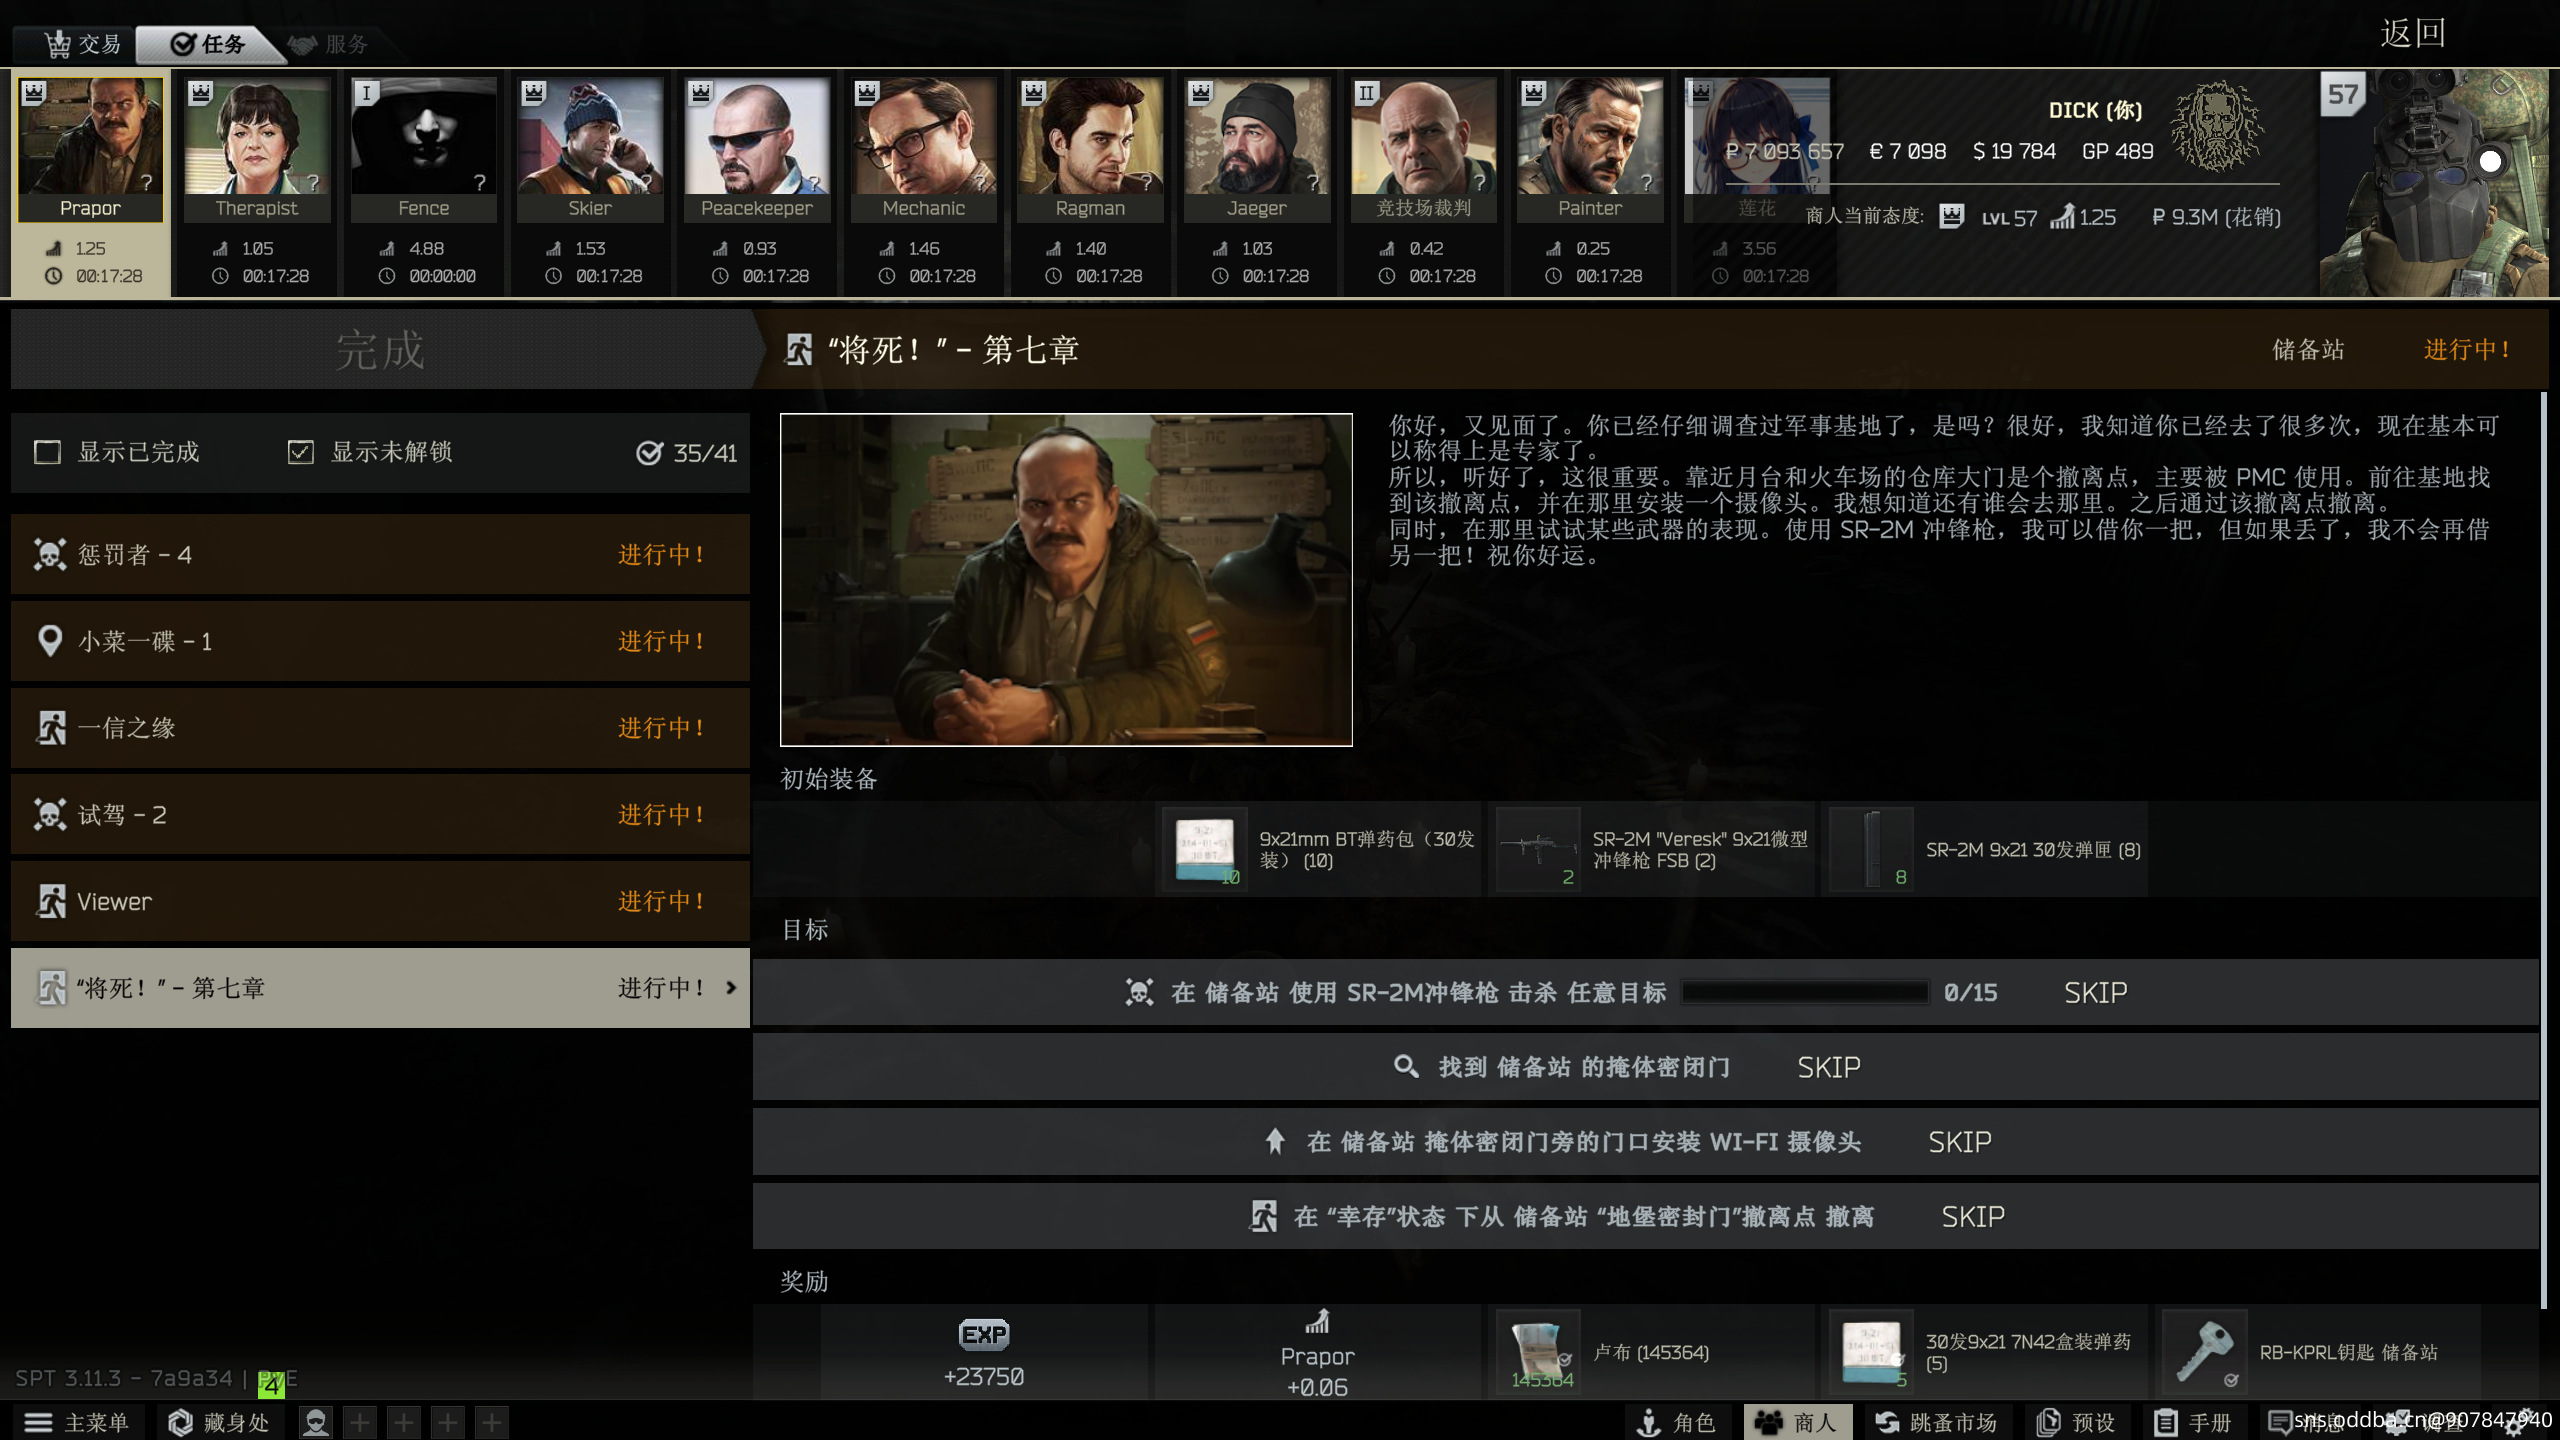Open the 商人 traders screen
This screenshot has width=2560, height=1440.
[1797, 1422]
